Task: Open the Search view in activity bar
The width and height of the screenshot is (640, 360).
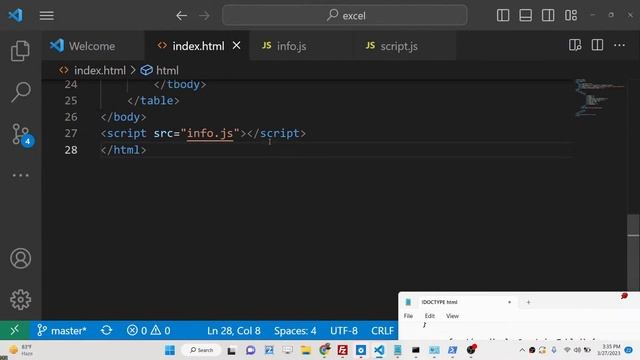Action: (x=20, y=92)
